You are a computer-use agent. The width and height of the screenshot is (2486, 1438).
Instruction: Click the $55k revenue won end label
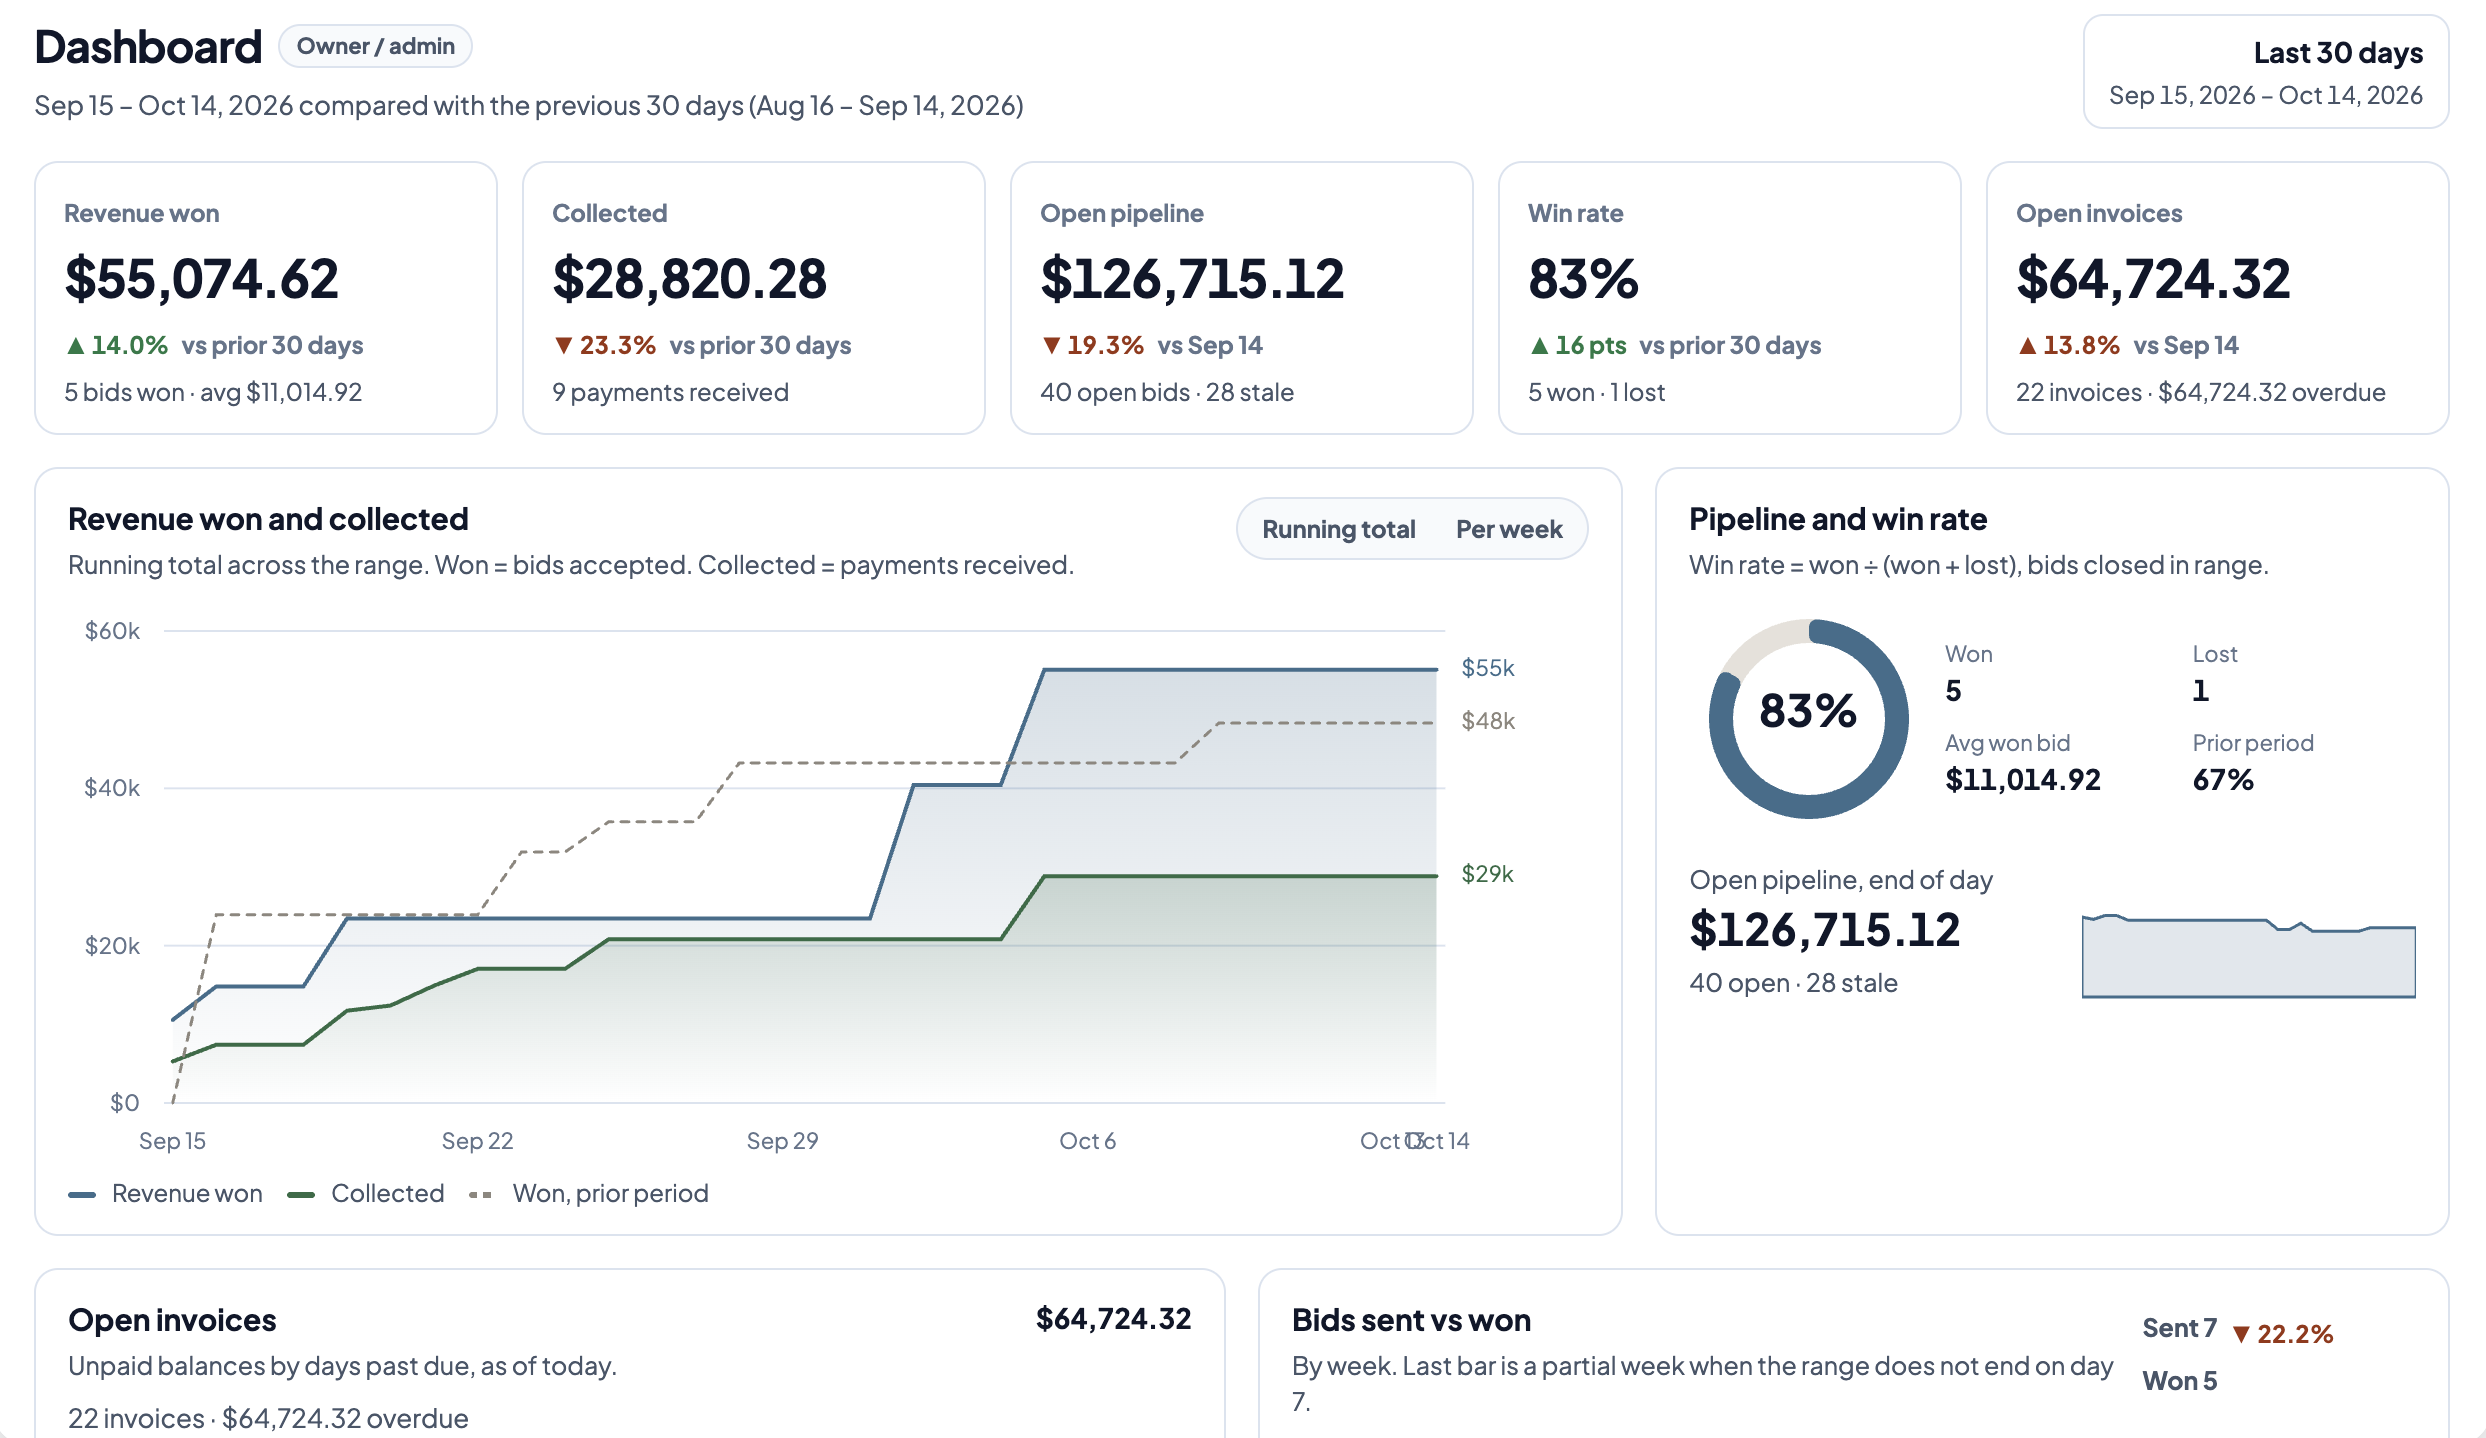[x=1488, y=668]
